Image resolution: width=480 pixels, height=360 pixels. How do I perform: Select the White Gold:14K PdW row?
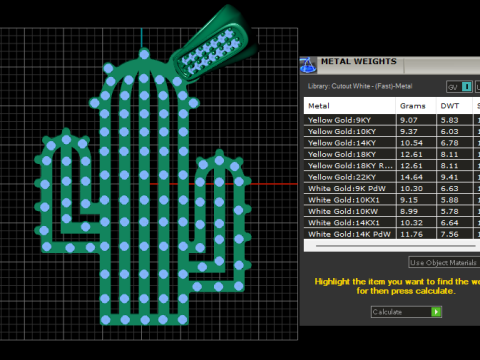pos(392,234)
